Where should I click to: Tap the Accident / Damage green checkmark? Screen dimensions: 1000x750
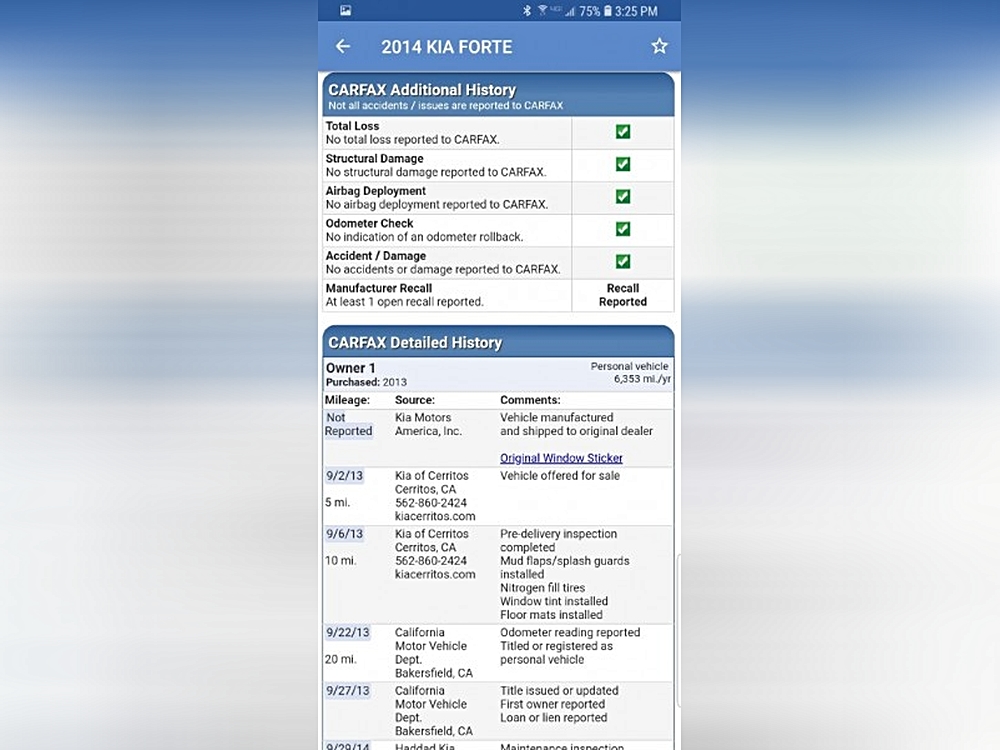(622, 261)
